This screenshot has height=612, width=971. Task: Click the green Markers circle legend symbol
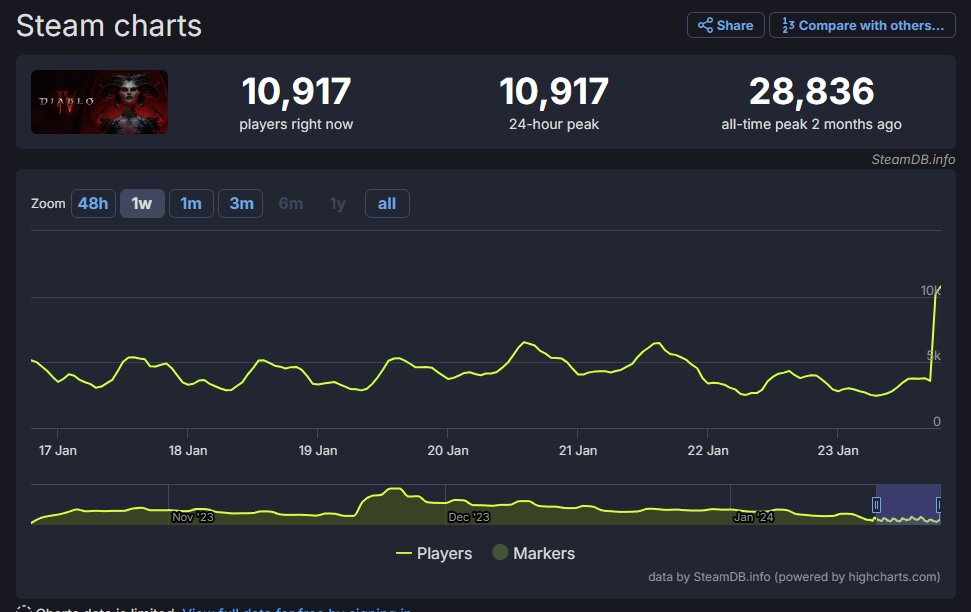(x=500, y=553)
